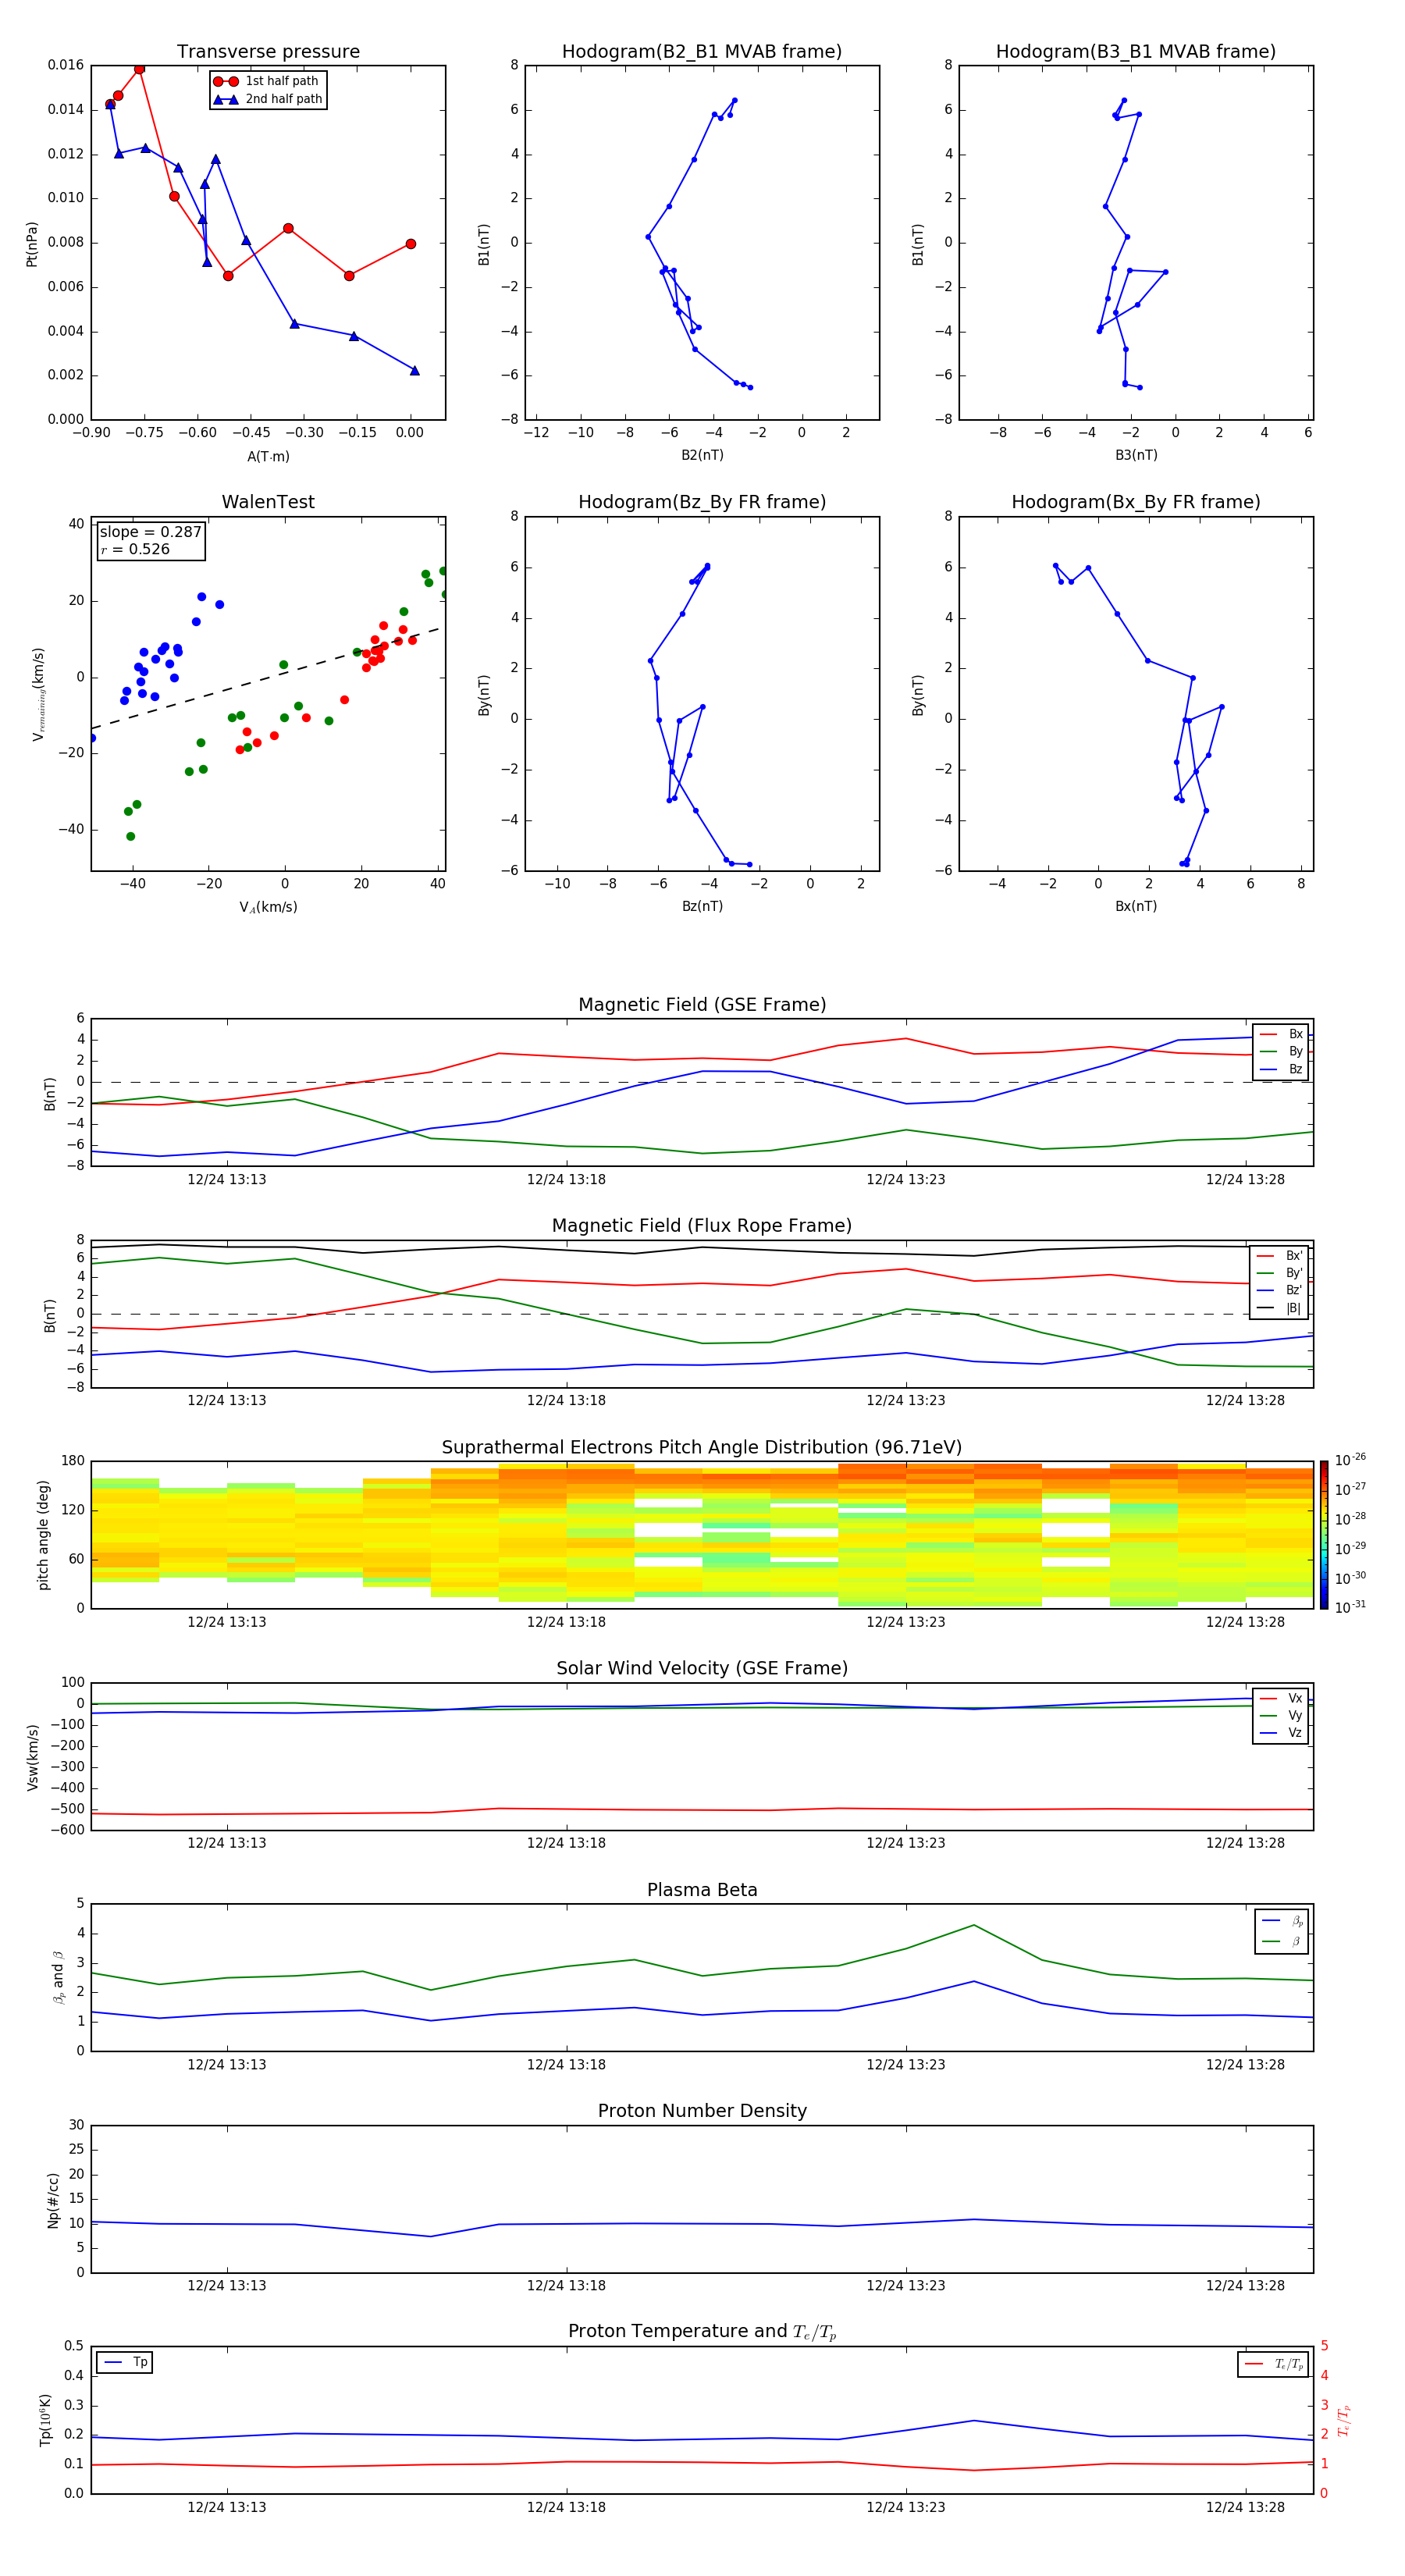The width and height of the screenshot is (1405, 2576).
Task: Click 'B2(nT)' x-axis label
Action: [x=702, y=455]
